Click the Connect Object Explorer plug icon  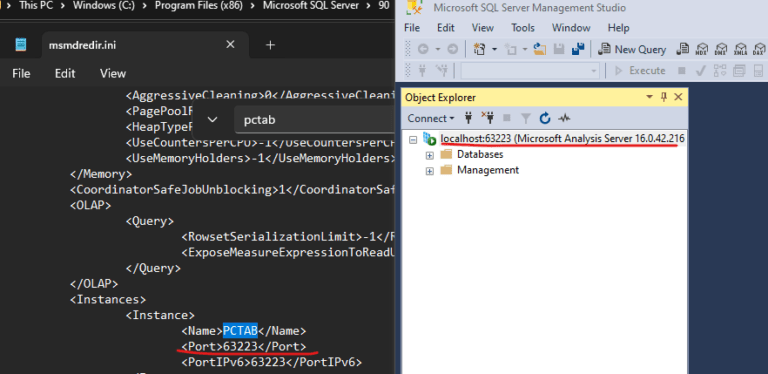click(468, 118)
